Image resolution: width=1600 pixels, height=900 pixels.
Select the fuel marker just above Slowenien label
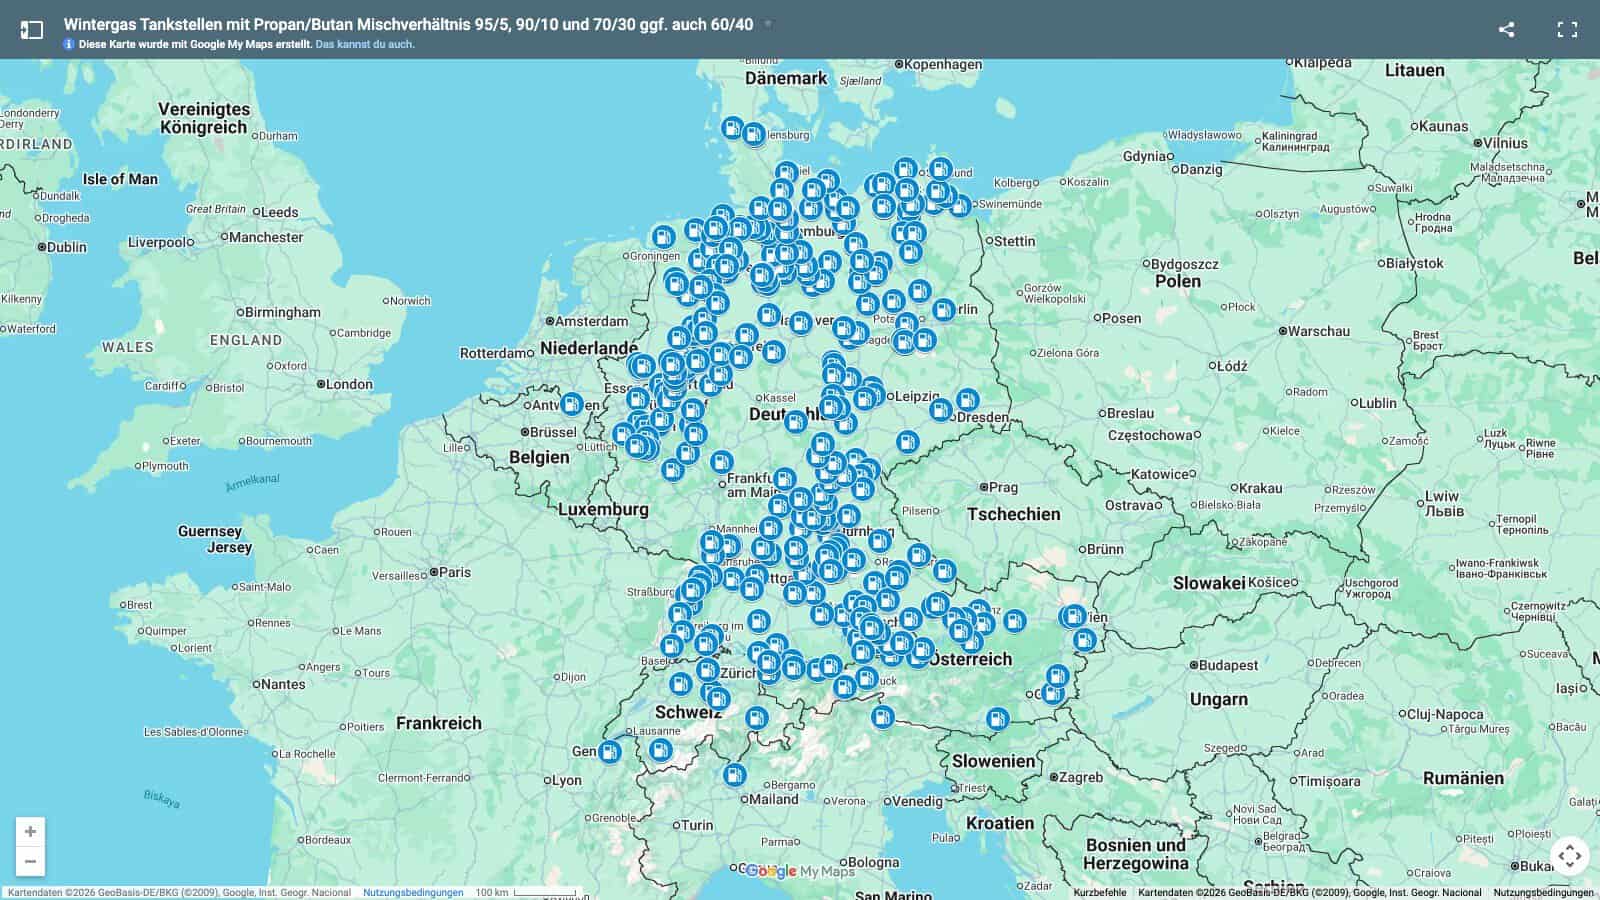click(x=997, y=718)
